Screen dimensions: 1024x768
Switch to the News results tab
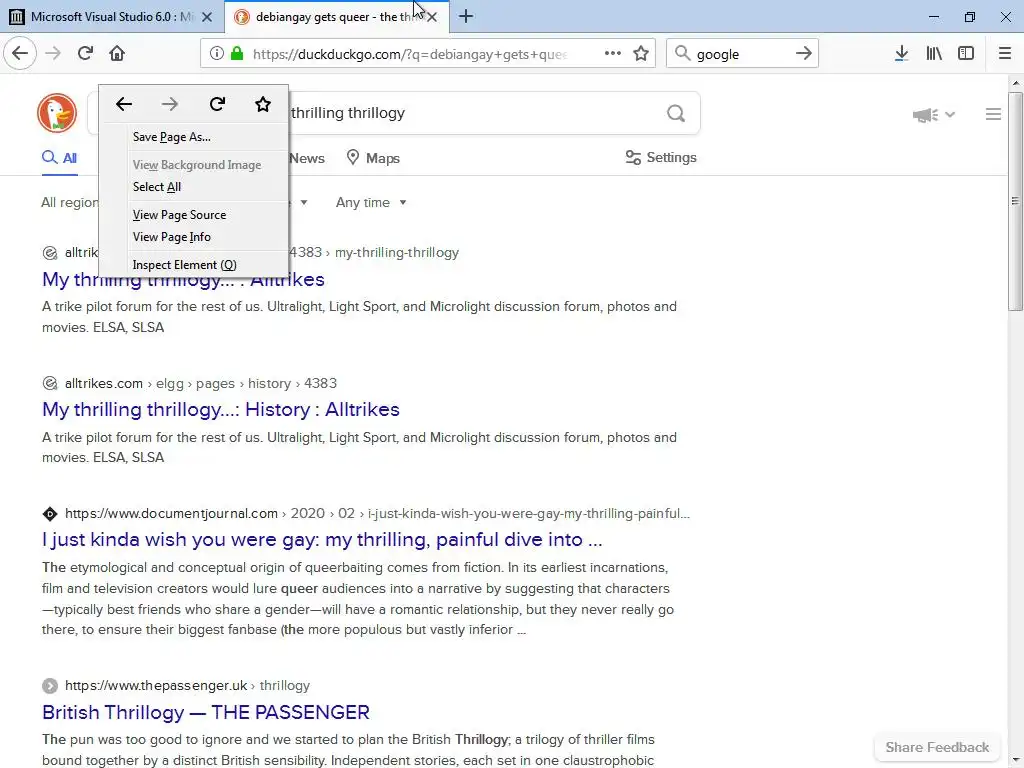306,158
